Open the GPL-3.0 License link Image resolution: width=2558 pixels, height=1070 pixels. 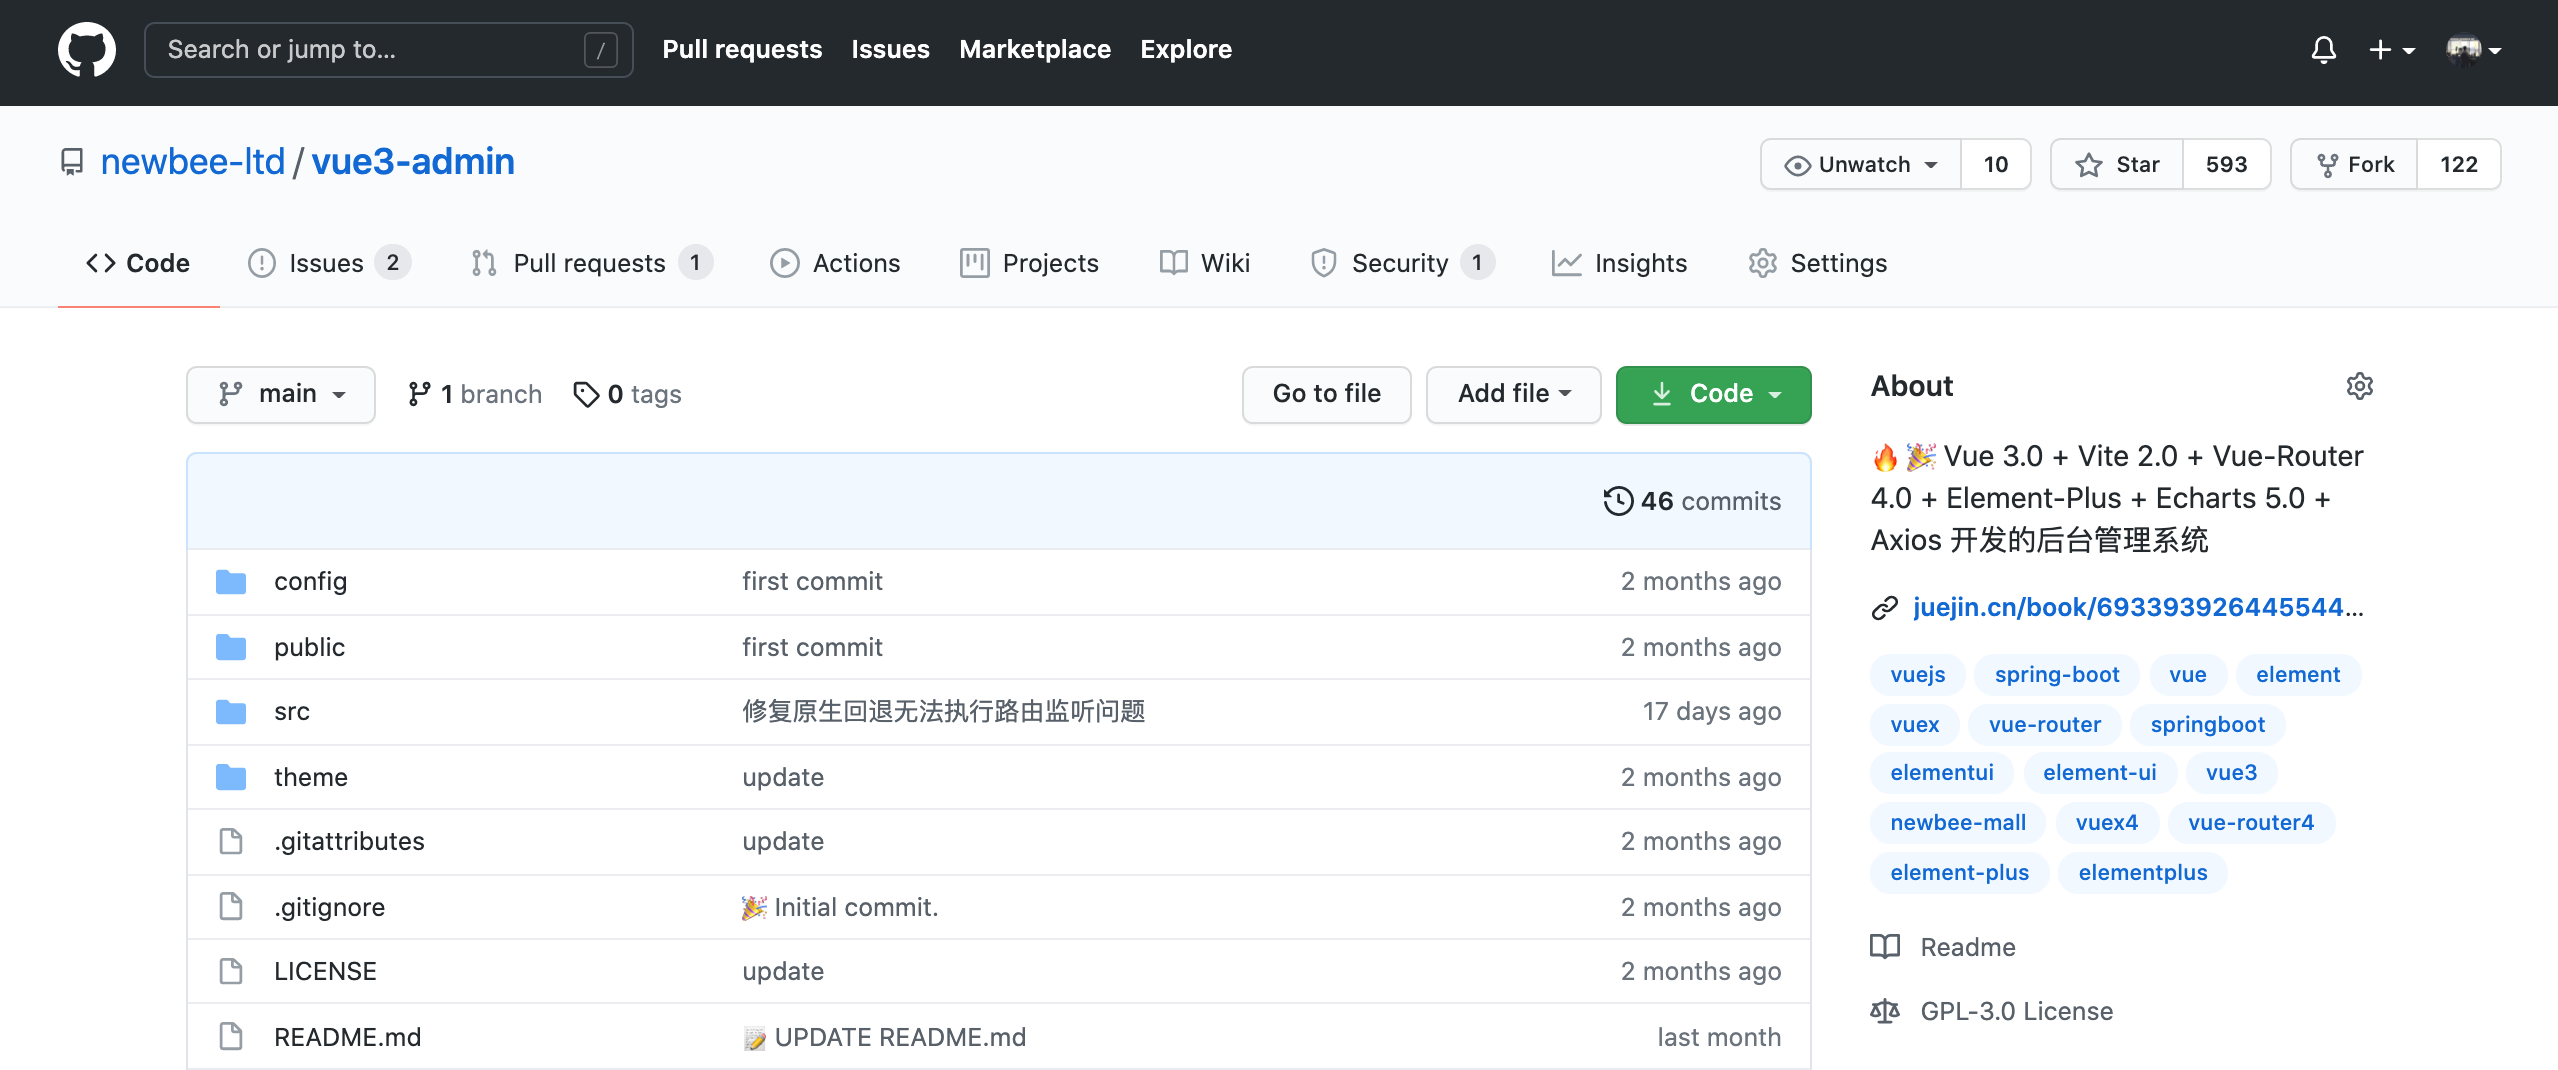(x=1992, y=1011)
